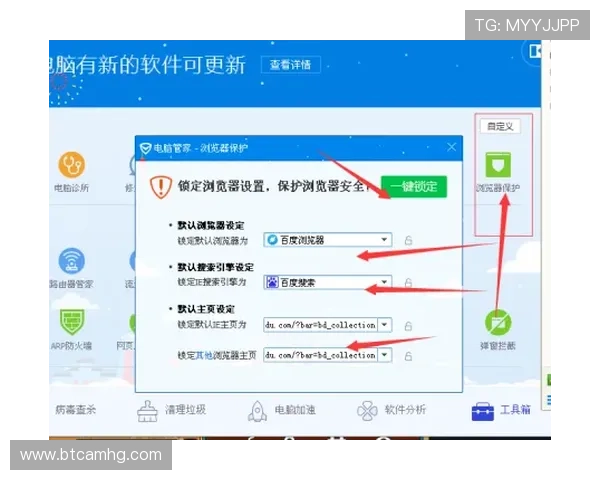Open 弹窗拦截 popup blocker icon

(498, 323)
